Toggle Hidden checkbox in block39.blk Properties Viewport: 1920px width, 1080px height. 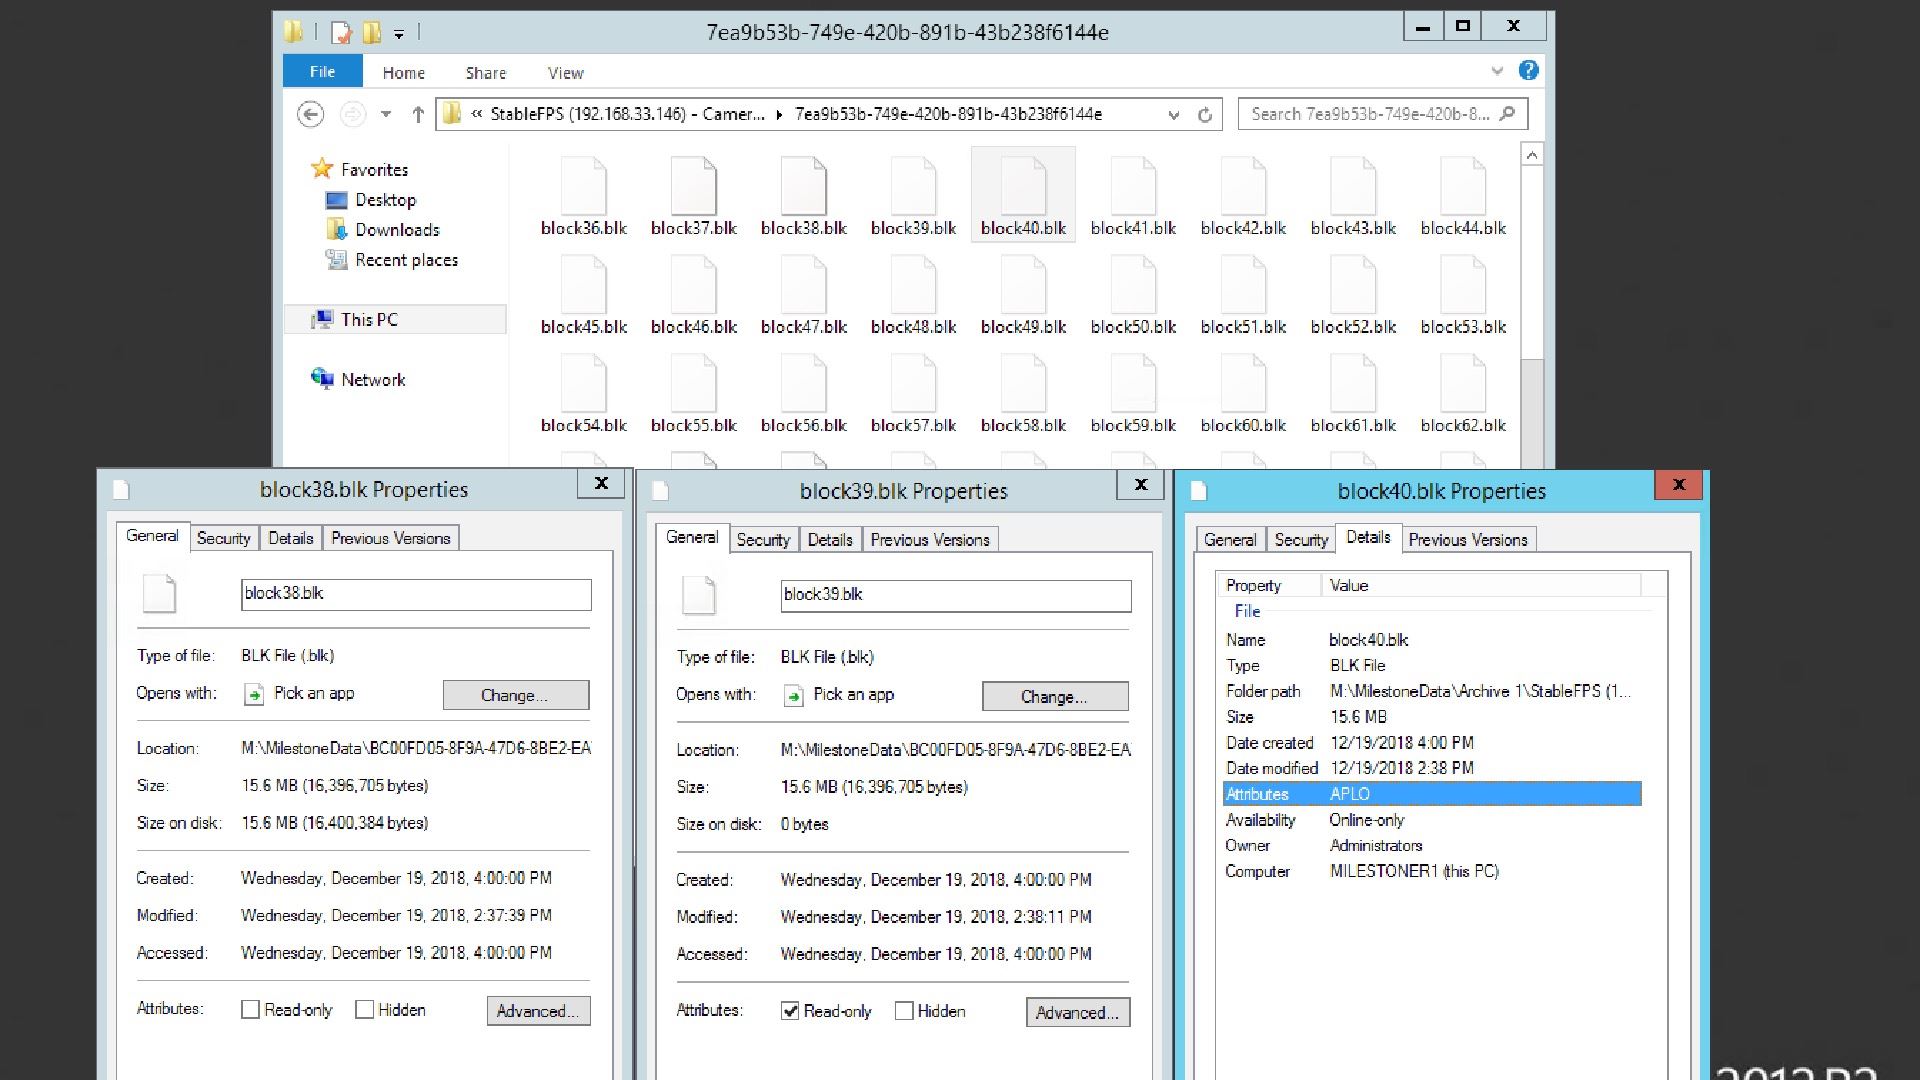point(904,1011)
